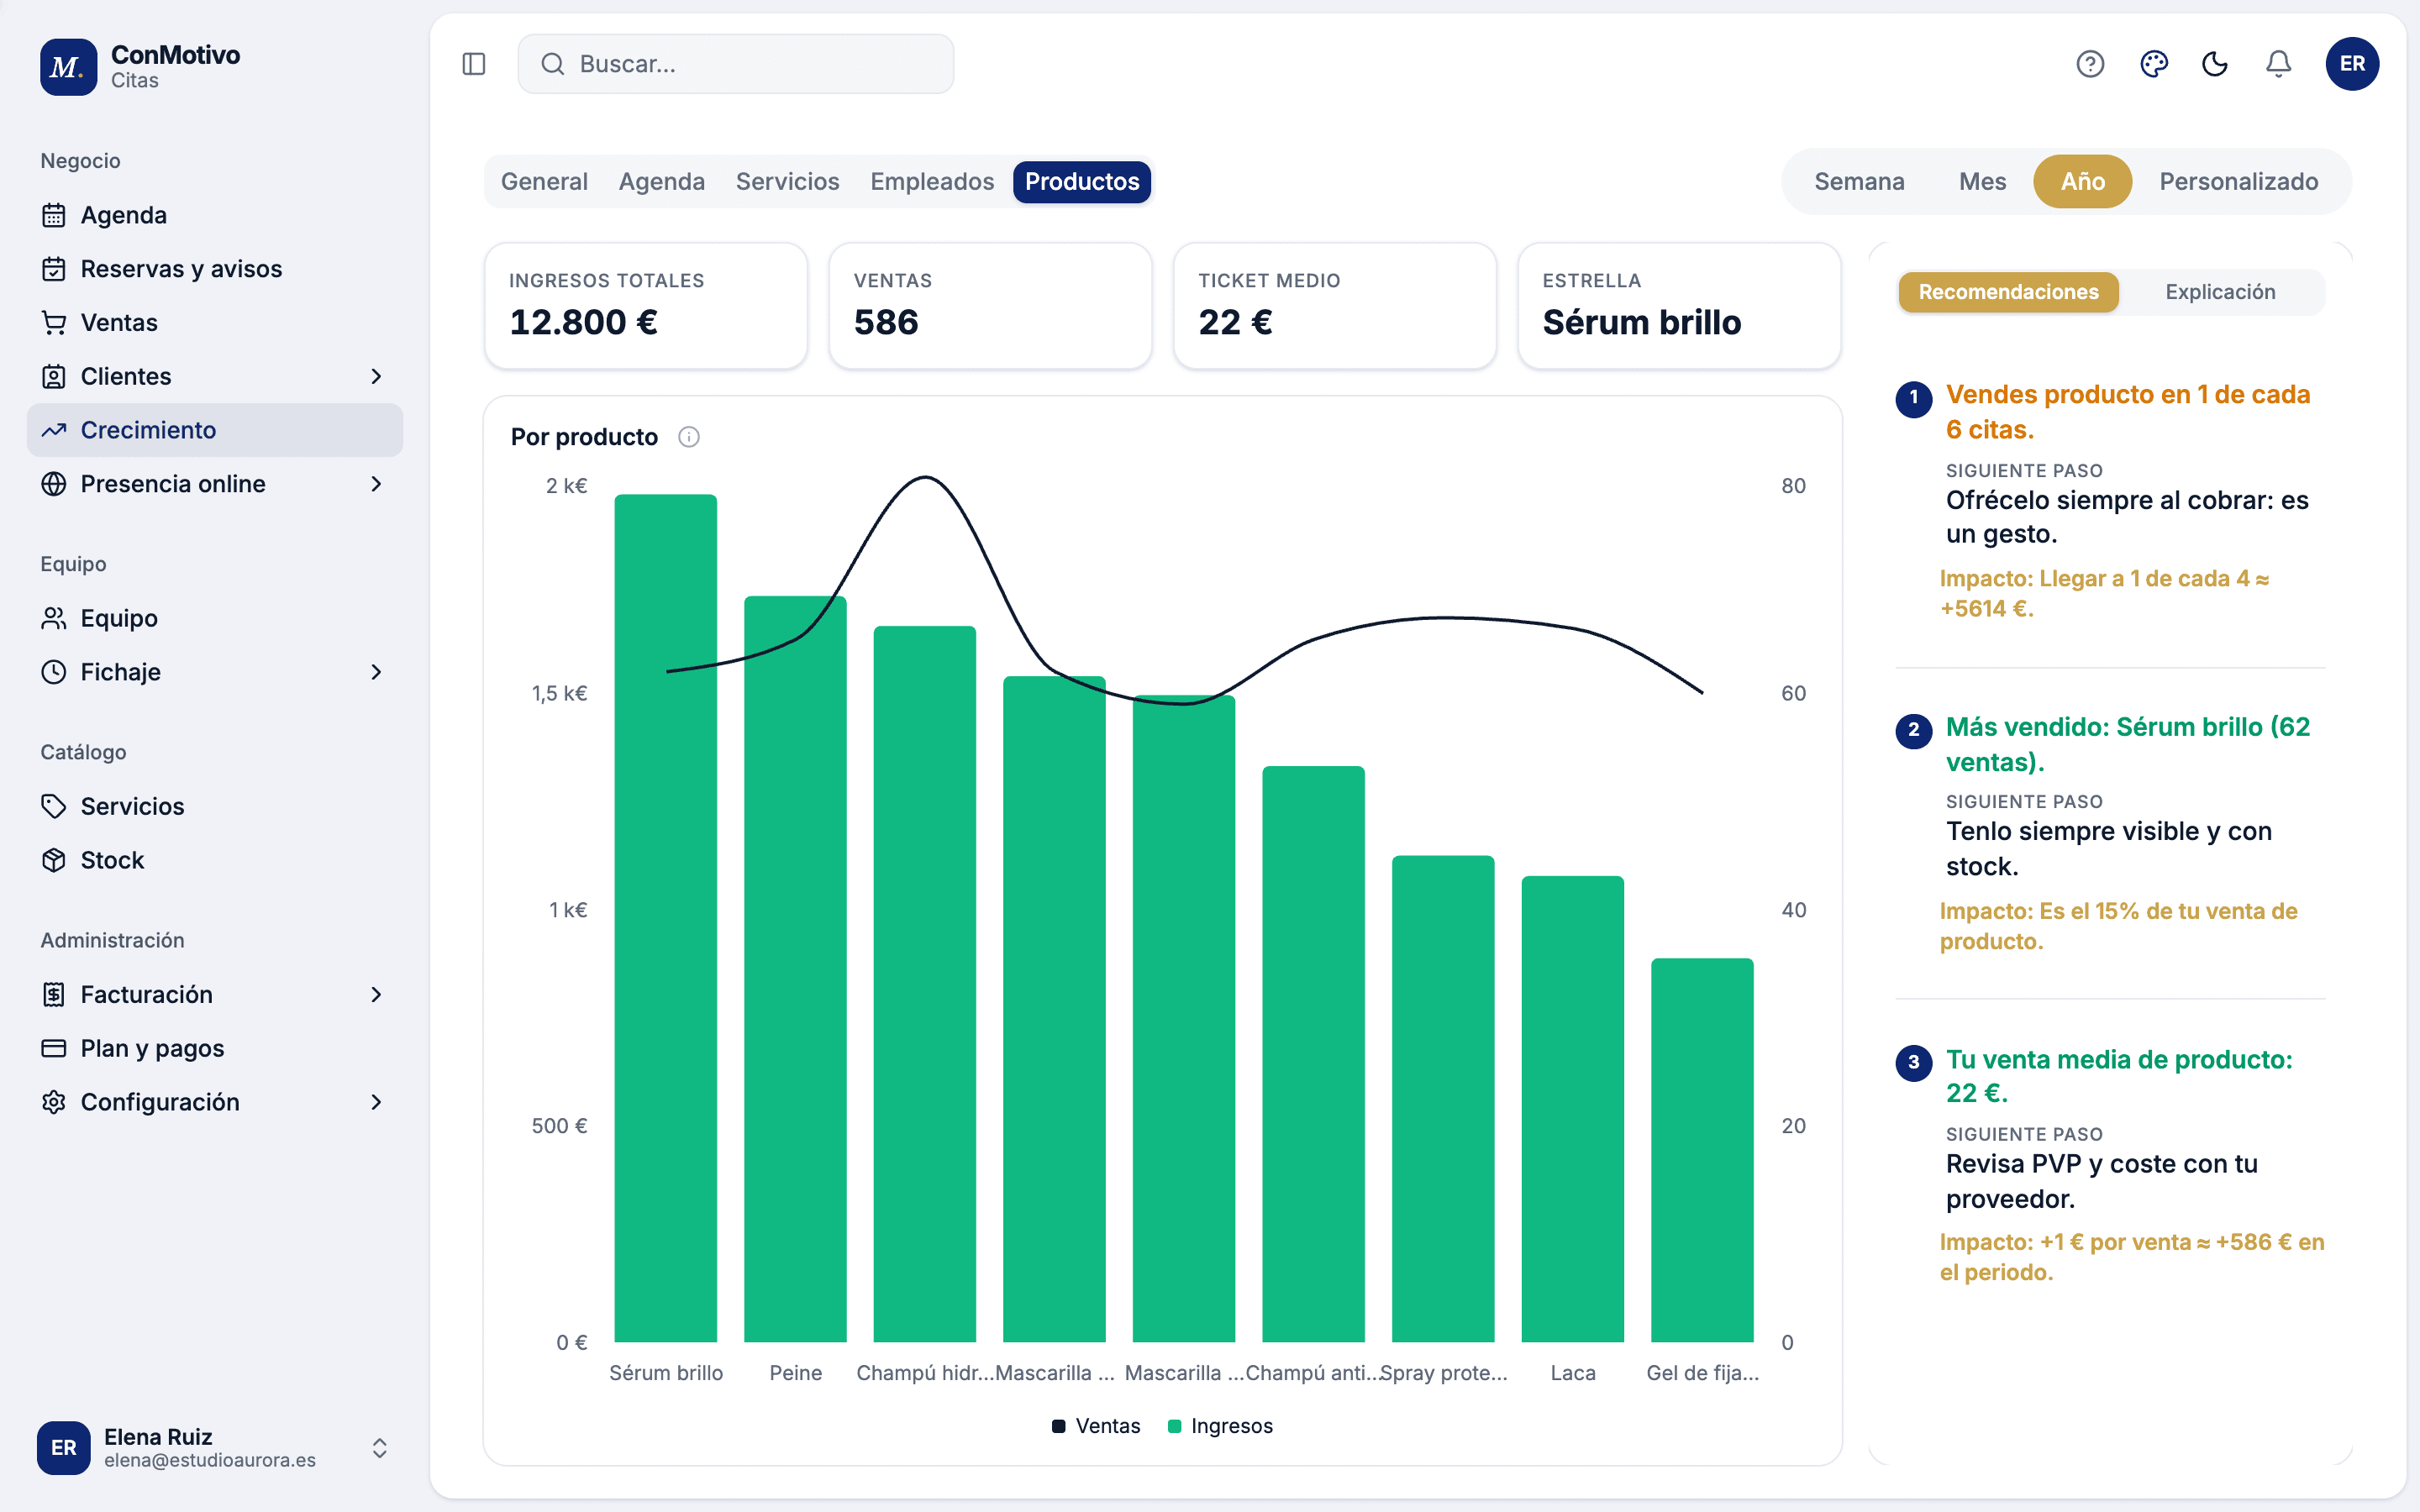
Task: Click the Laca bar in chart
Action: (x=1573, y=1109)
